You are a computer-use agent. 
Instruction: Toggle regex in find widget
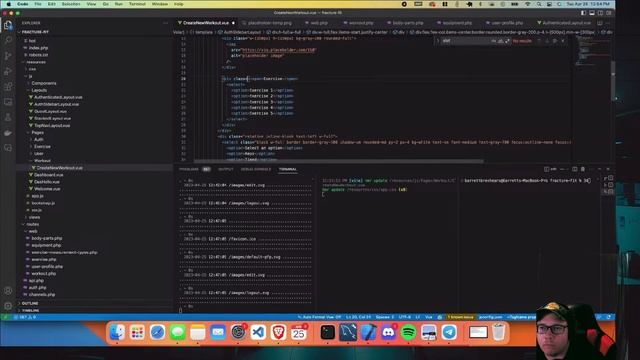coord(507,41)
